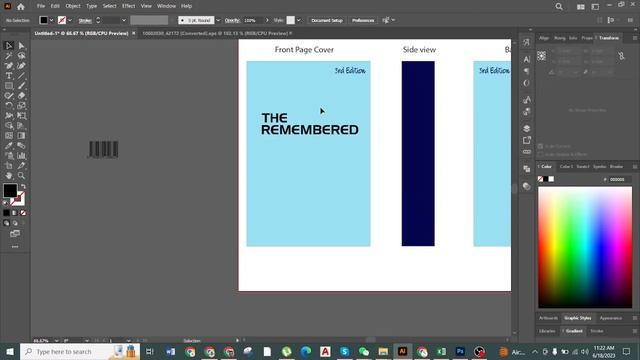Image resolution: width=640 pixels, height=360 pixels.
Task: Enable Draw Behind mode
Action: pyautogui.click(x=15, y=223)
